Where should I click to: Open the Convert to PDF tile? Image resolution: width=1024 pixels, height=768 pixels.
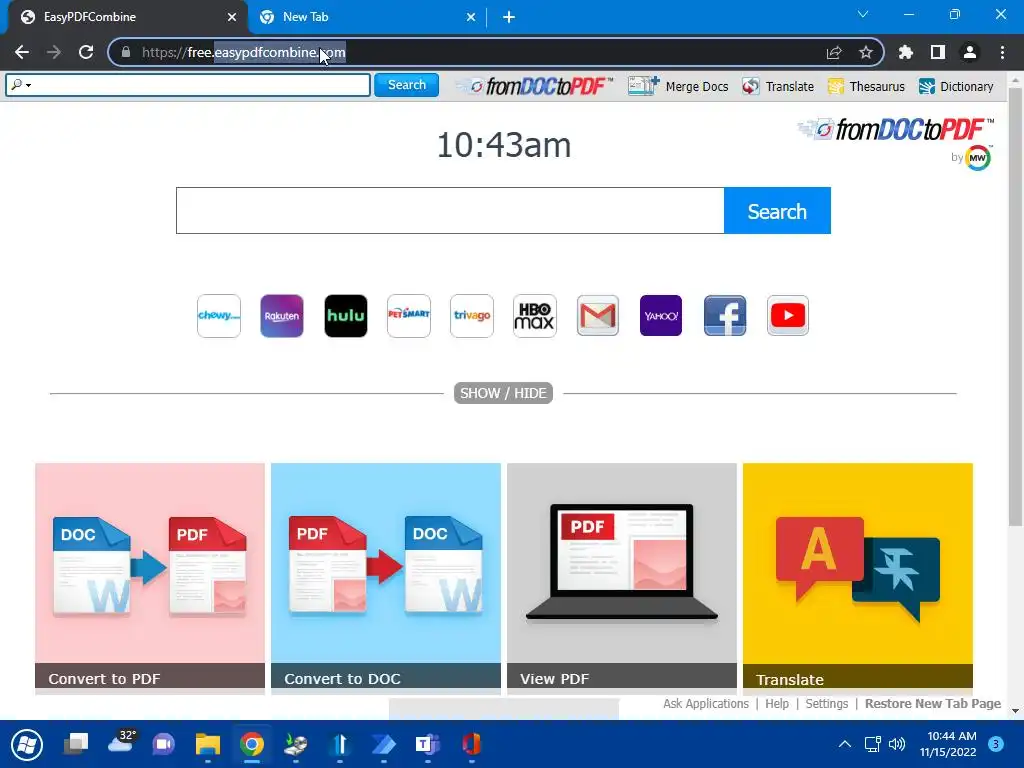tap(150, 576)
